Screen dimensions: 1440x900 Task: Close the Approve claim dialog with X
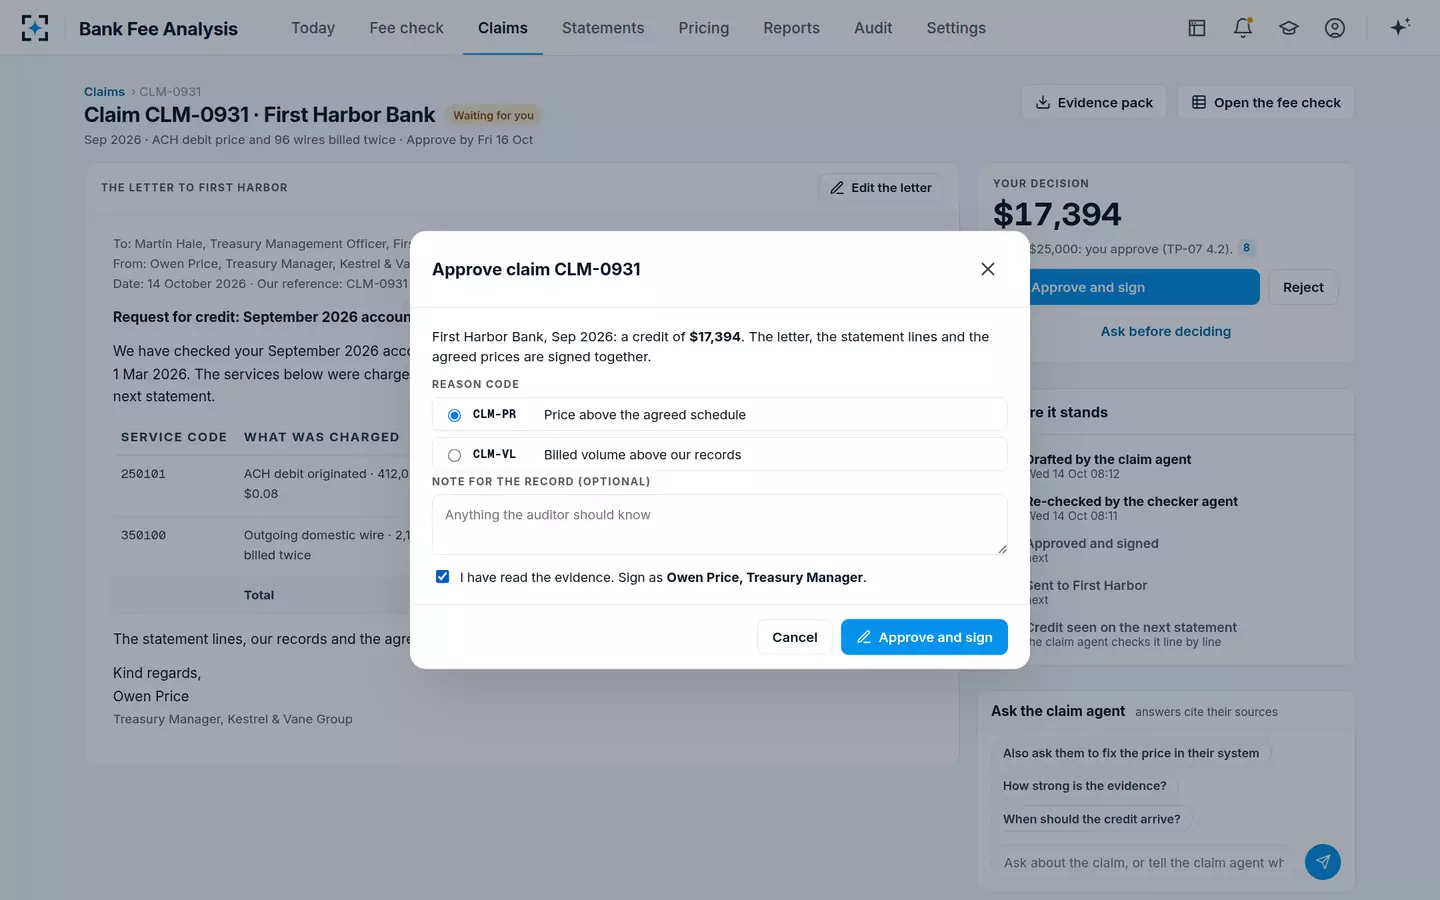(988, 269)
